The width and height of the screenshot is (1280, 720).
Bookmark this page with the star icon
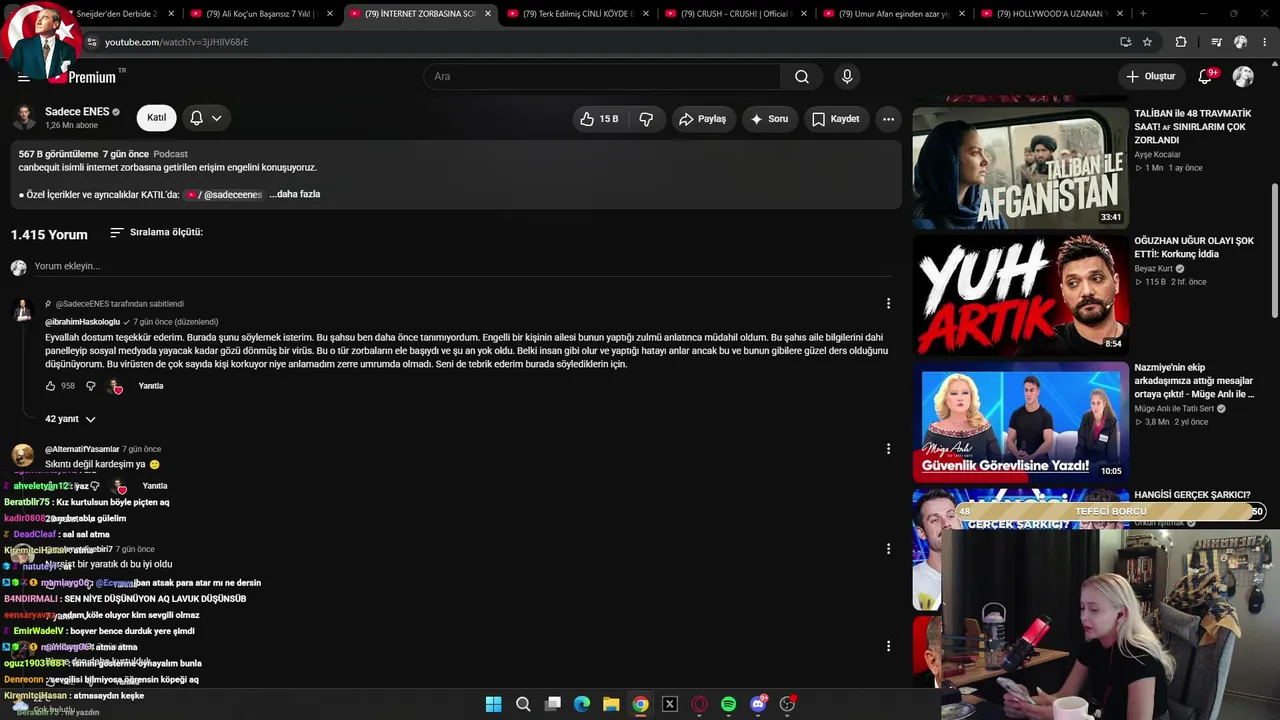pyautogui.click(x=1147, y=42)
